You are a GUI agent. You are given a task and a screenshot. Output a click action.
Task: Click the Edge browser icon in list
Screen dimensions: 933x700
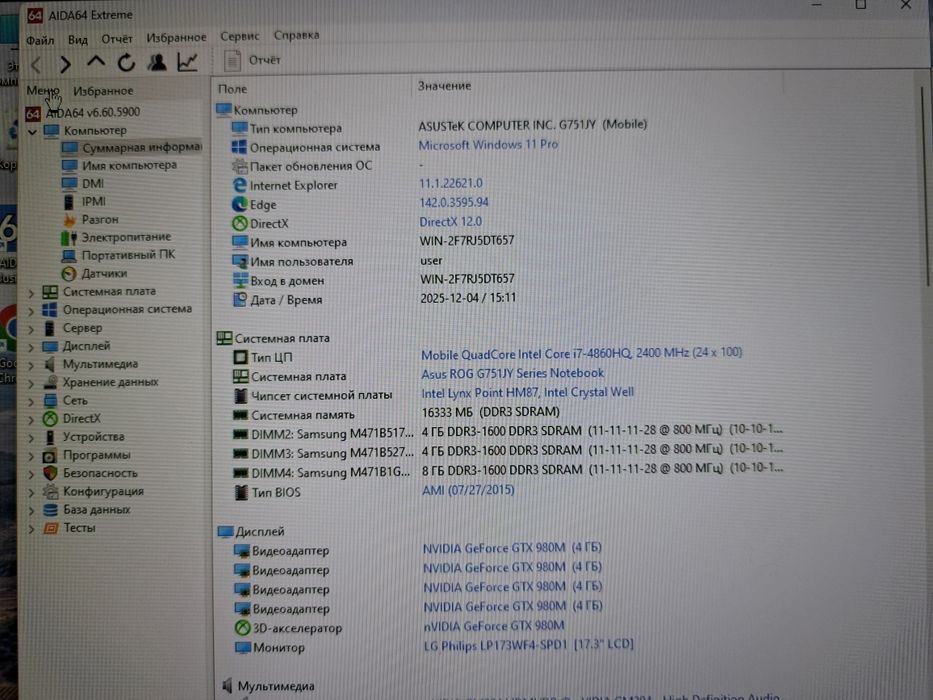pos(239,205)
